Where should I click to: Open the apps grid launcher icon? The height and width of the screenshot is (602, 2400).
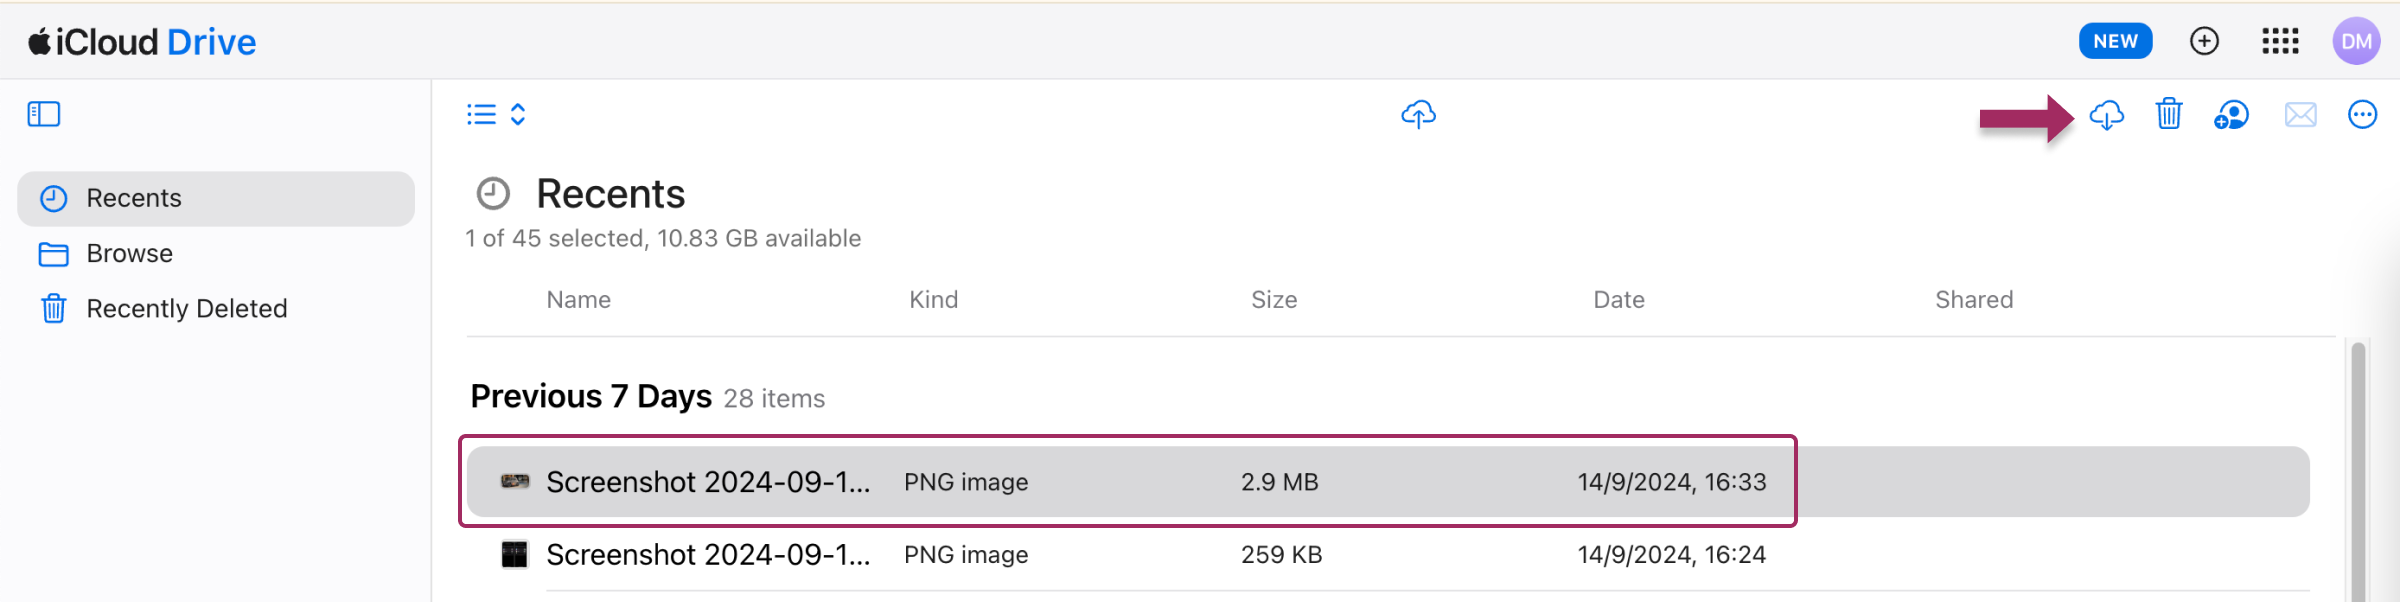tap(2280, 41)
